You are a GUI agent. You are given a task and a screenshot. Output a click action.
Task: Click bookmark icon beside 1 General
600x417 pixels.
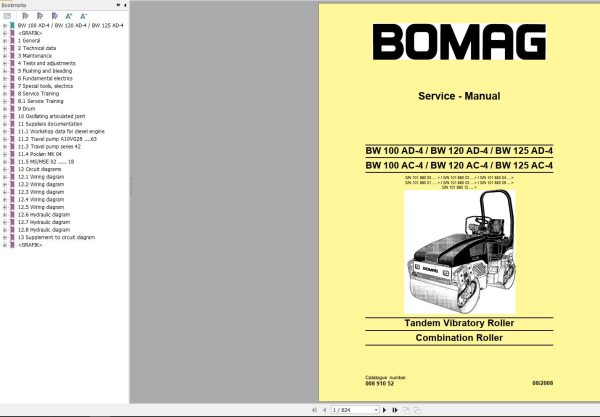click(x=12, y=41)
